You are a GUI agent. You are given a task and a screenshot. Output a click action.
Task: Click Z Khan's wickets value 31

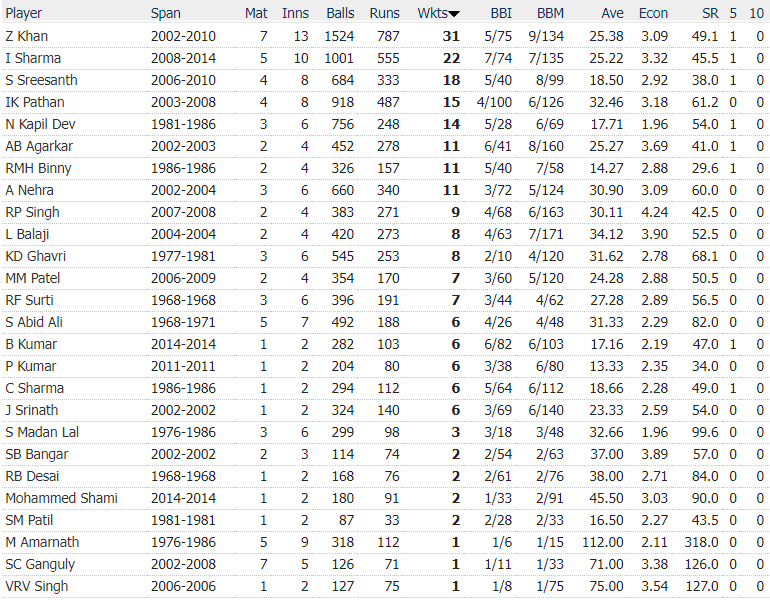click(x=451, y=36)
